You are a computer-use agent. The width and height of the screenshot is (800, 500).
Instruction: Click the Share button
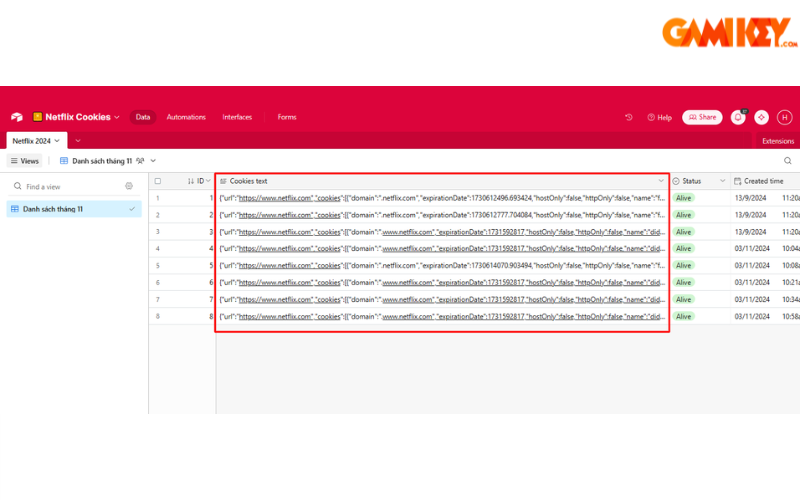(702, 117)
